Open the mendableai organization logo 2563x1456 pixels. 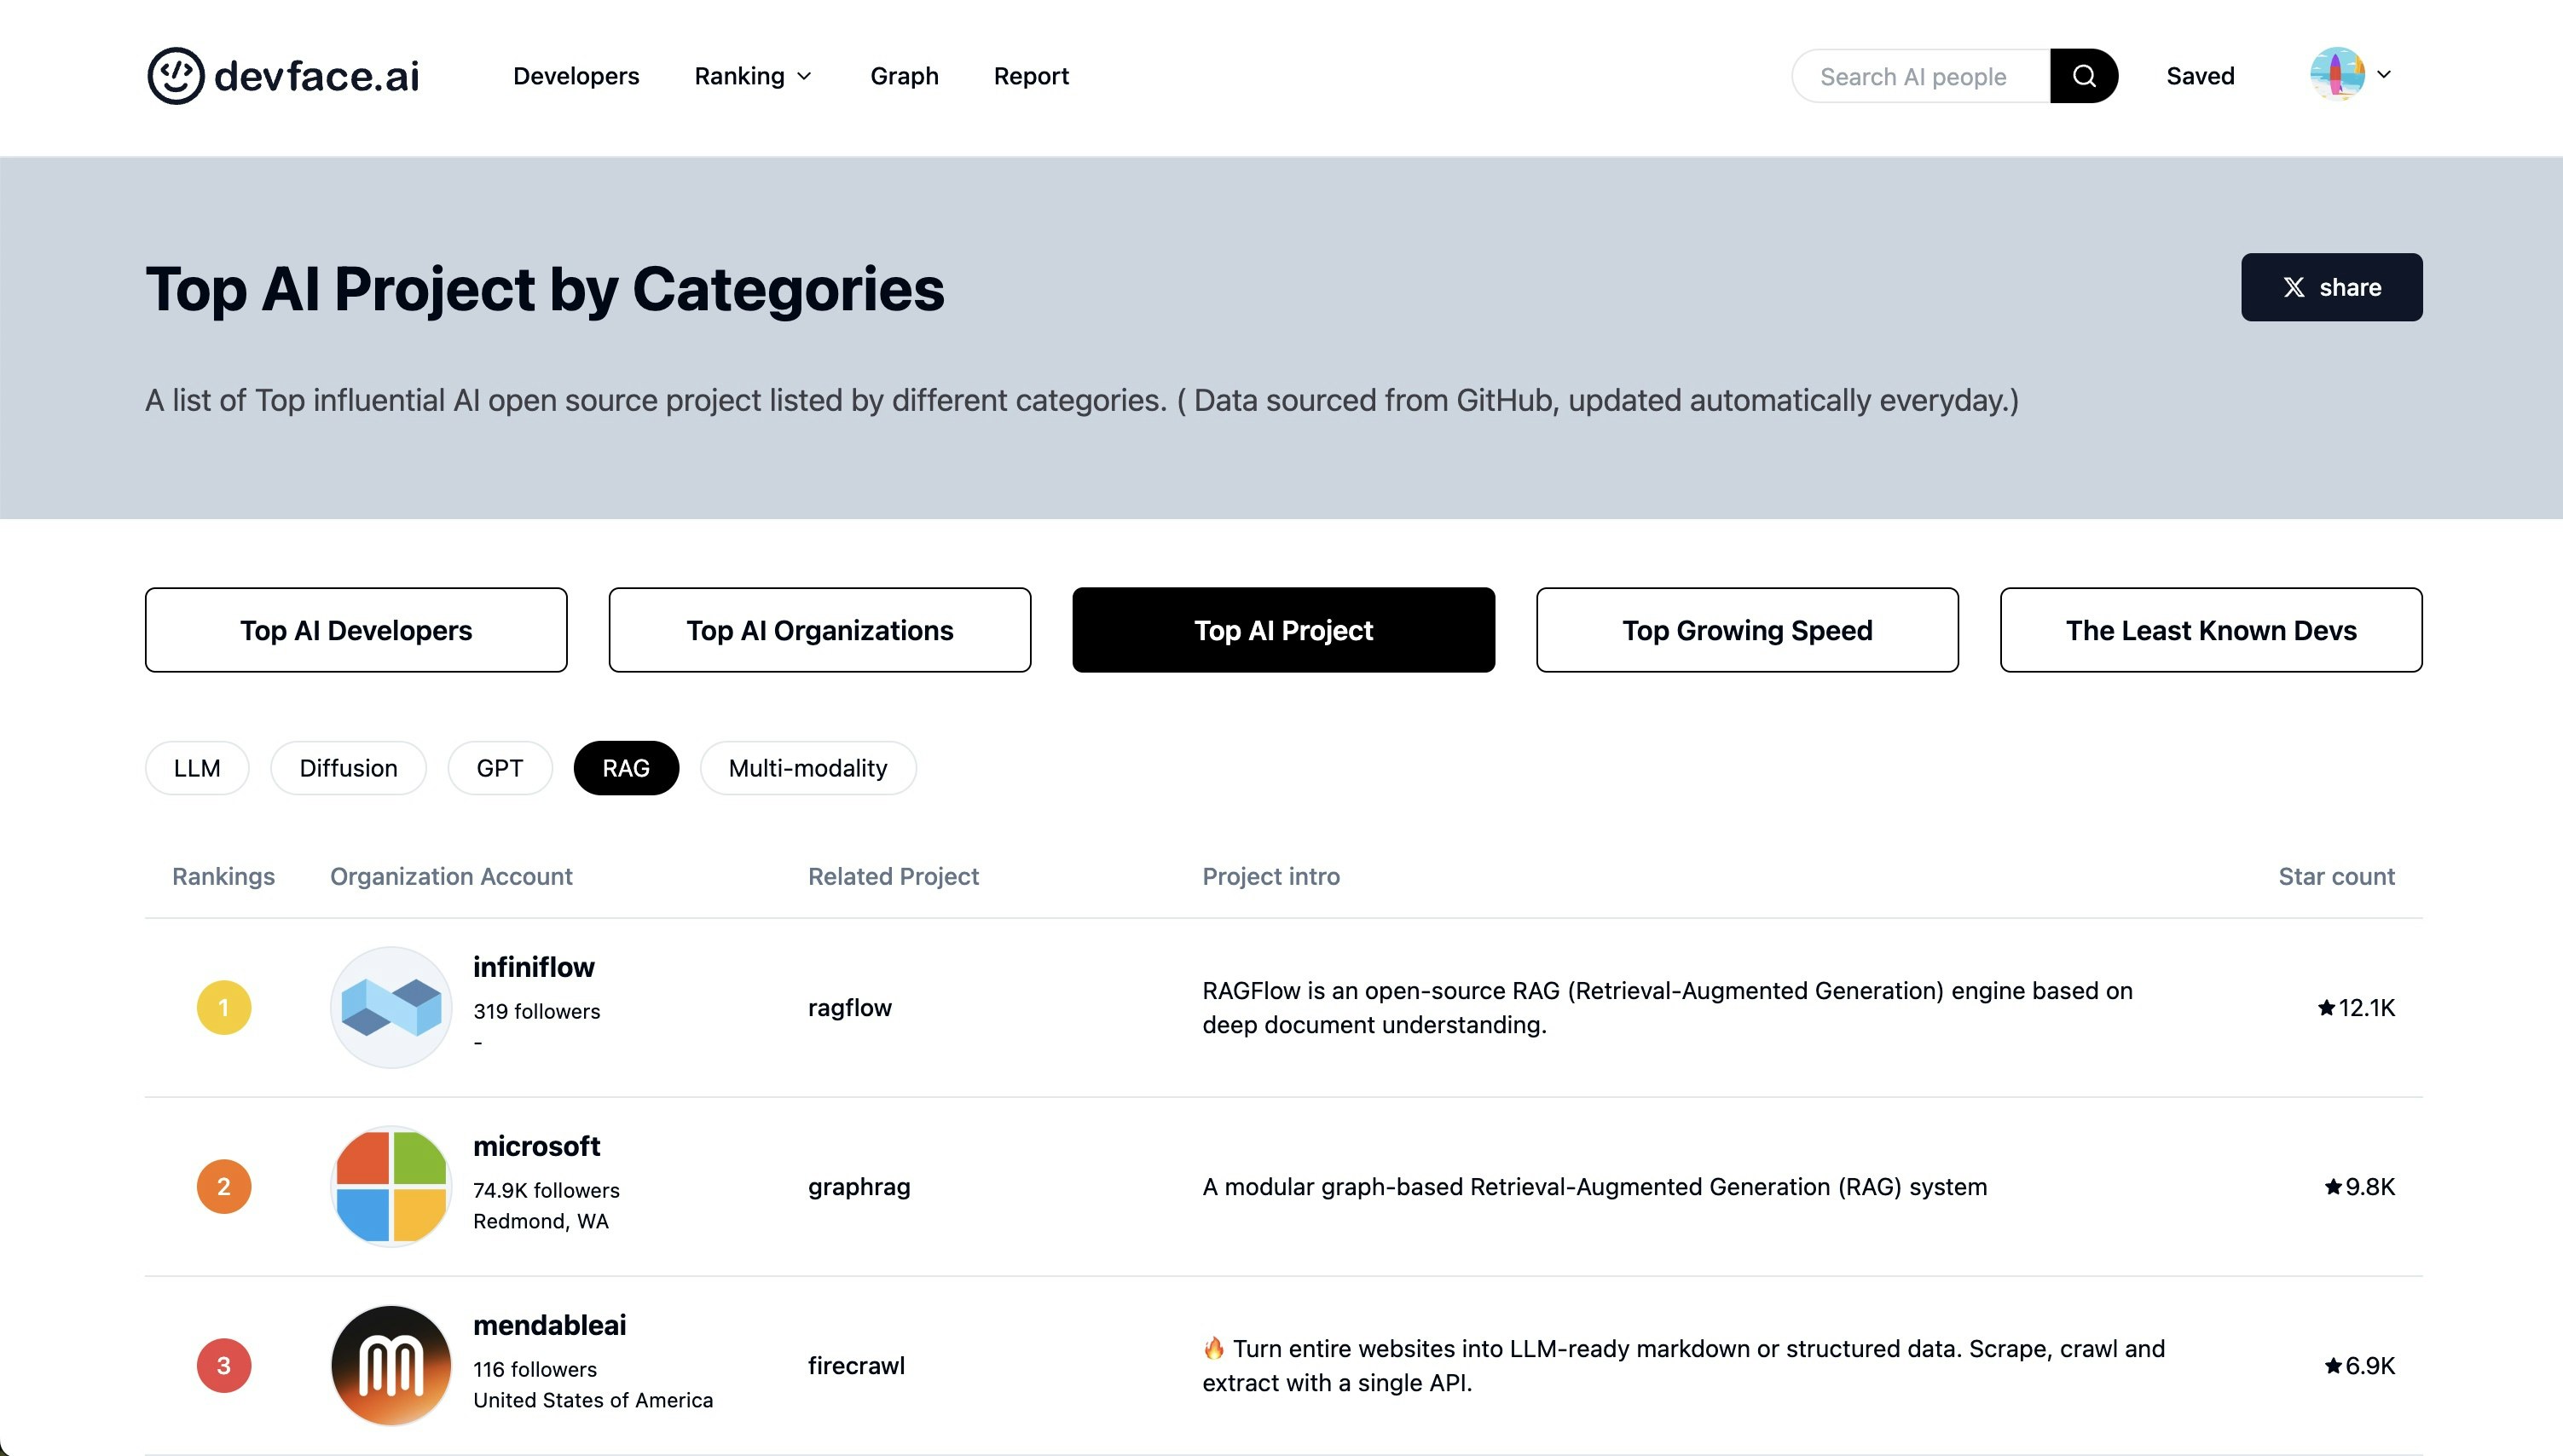point(391,1365)
